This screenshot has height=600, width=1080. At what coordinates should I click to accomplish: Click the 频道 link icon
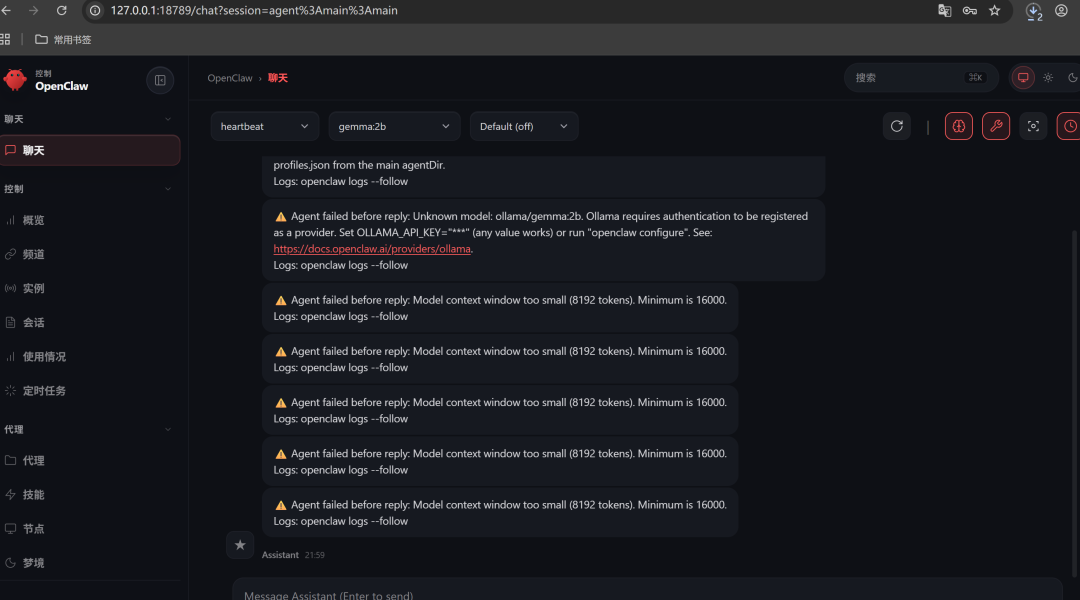10,254
